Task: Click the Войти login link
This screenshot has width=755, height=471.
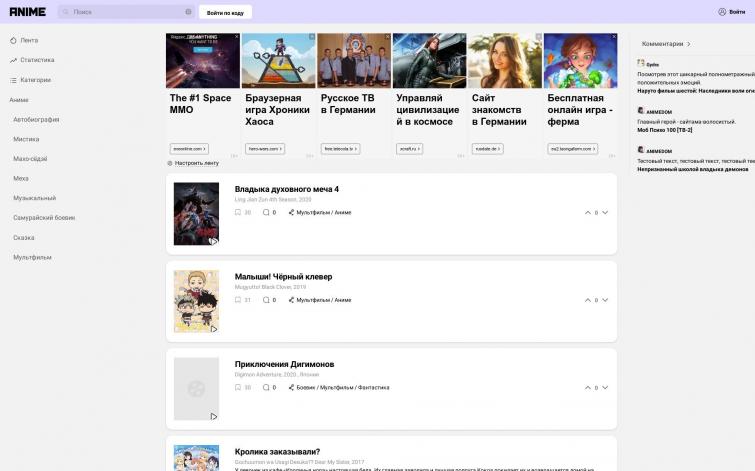Action: pyautogui.click(x=737, y=12)
